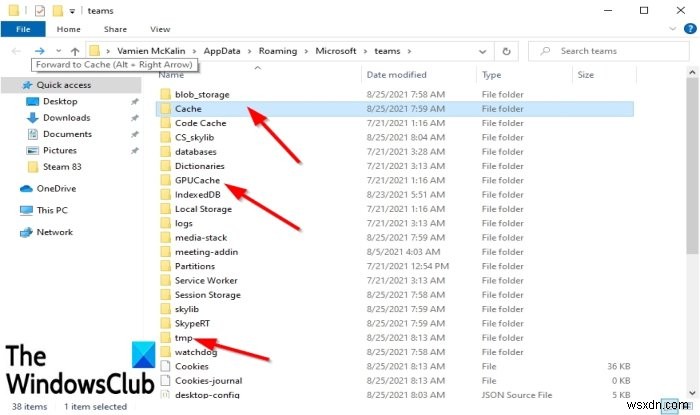Select the Cookies file icon
The image size is (700, 415).
pos(166,366)
